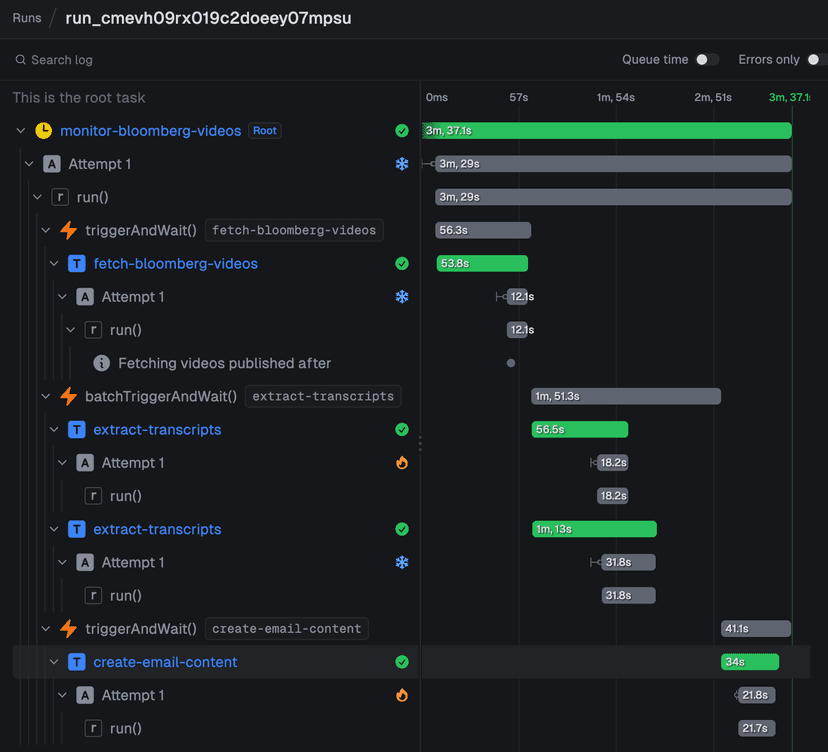Open the monitor-bloomberg-videos task link
The height and width of the screenshot is (752, 828).
[150, 130]
